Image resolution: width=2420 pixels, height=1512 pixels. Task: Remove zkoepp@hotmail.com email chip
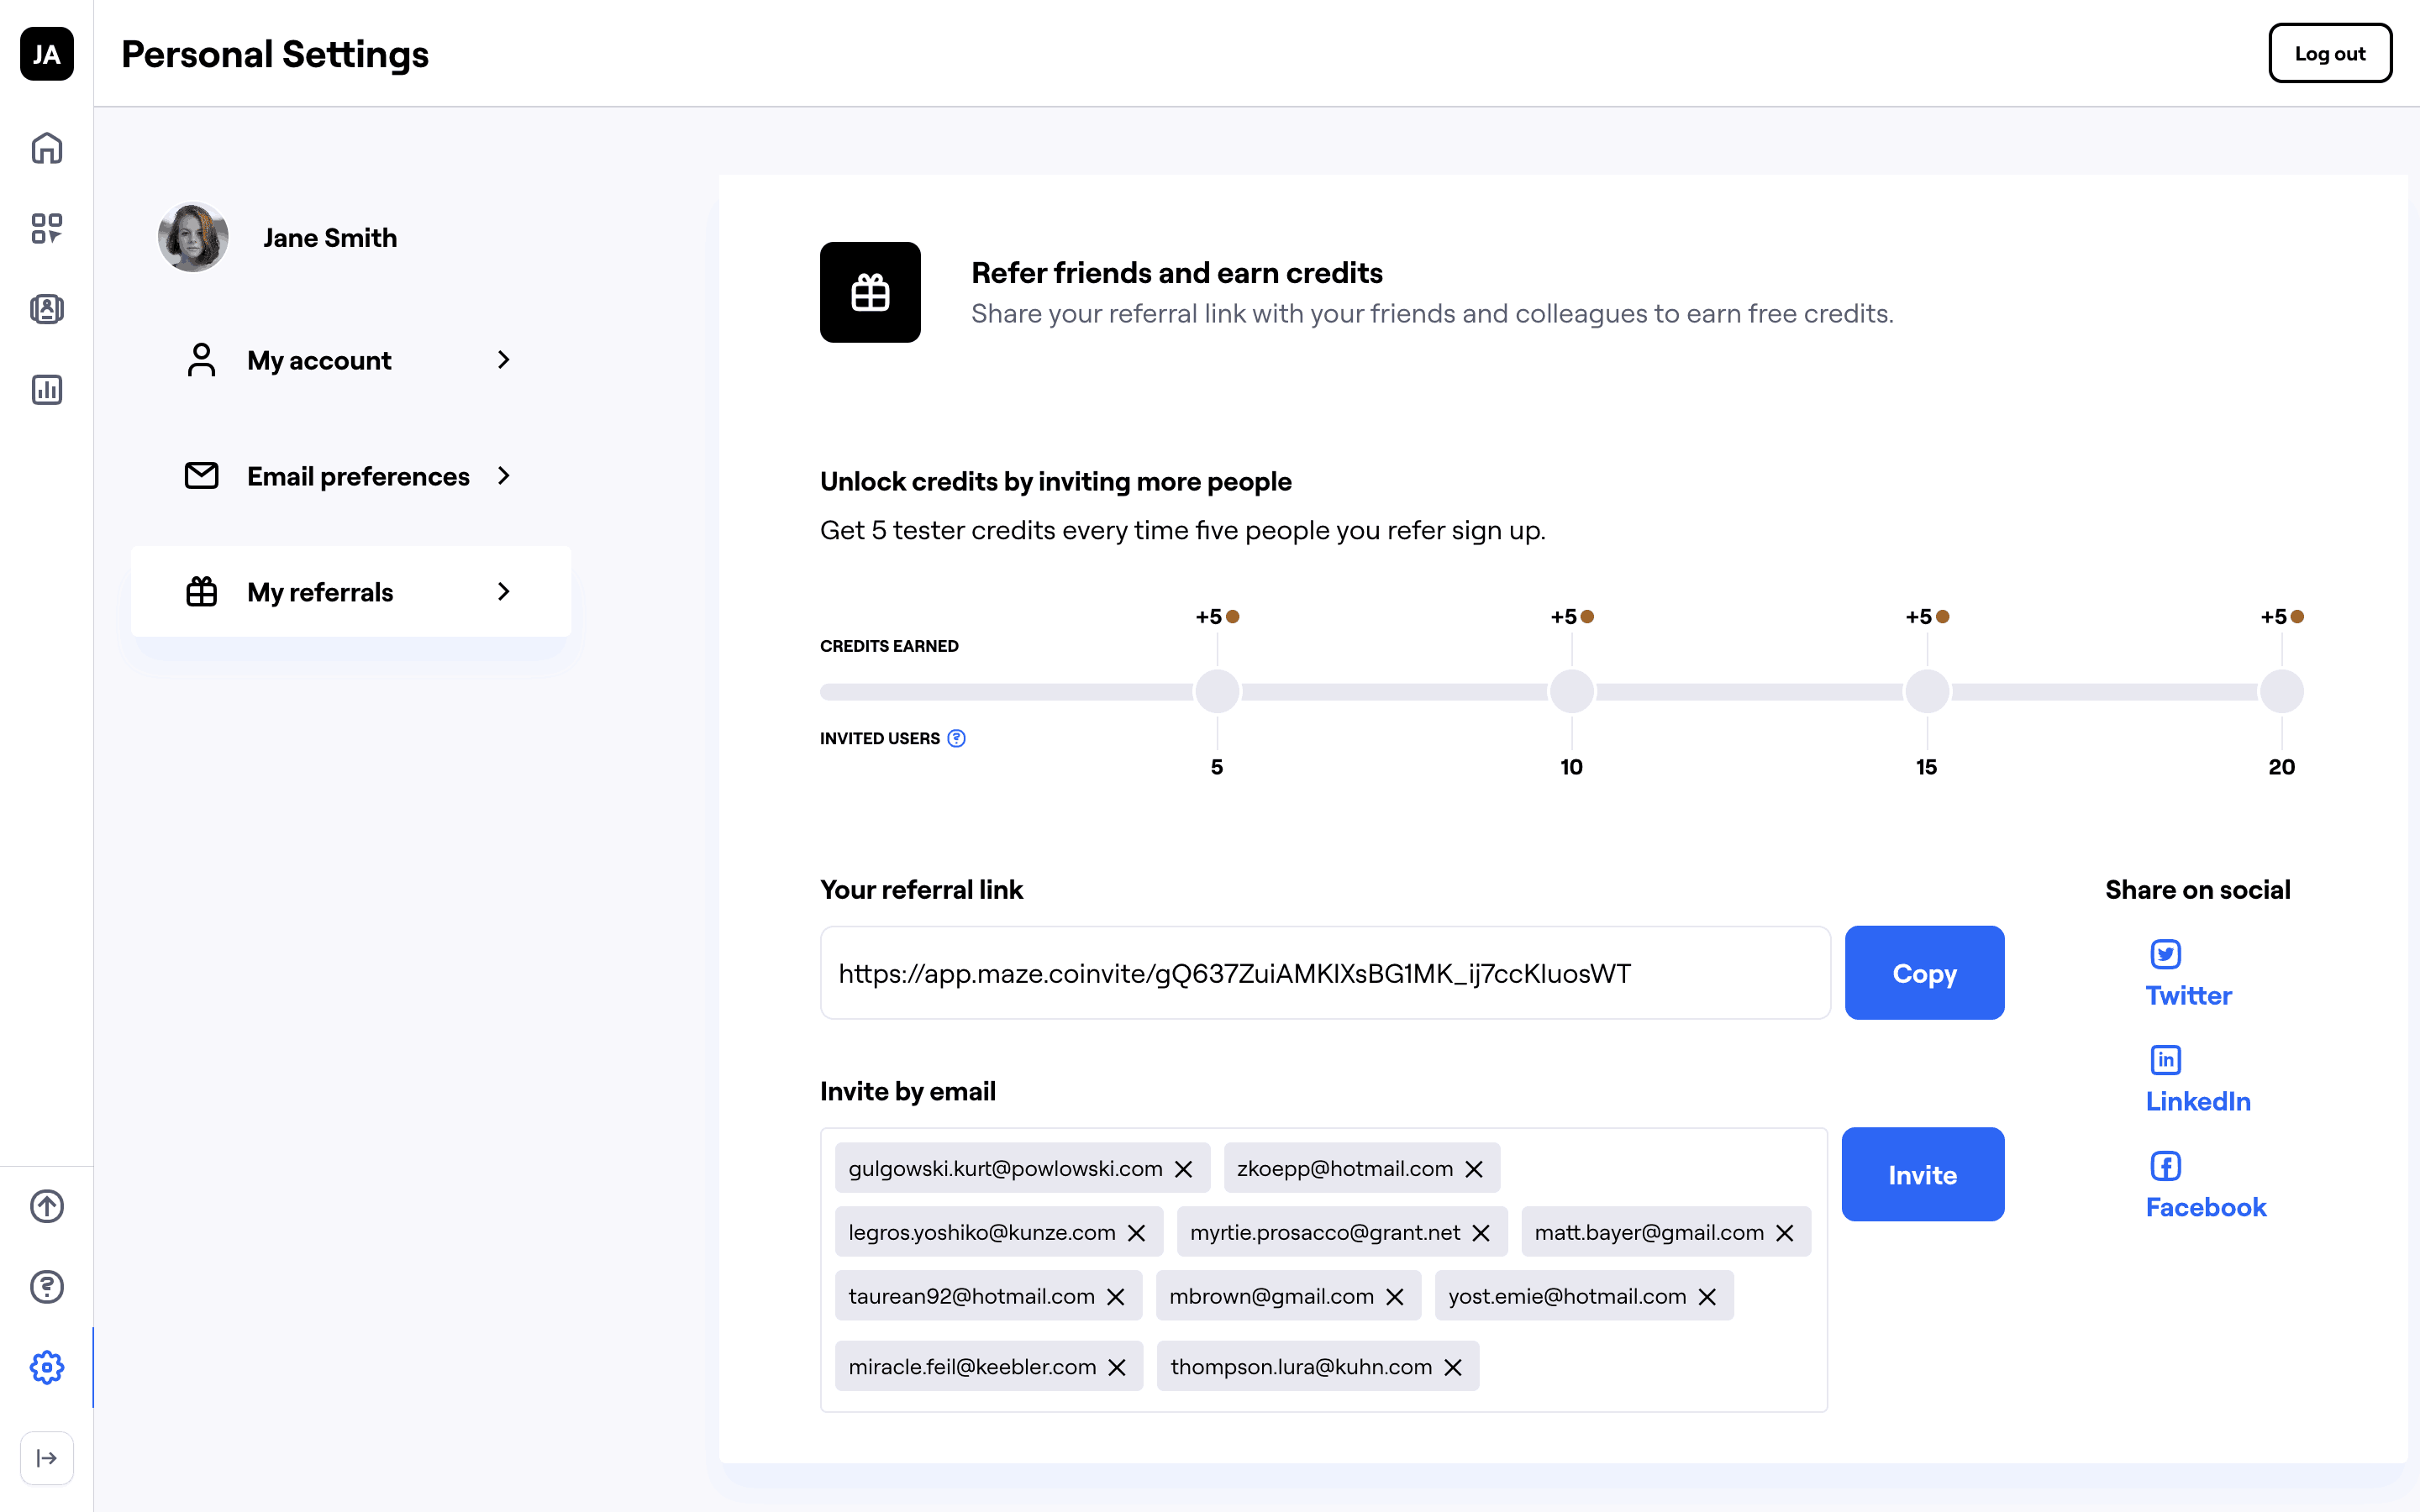(1474, 1169)
